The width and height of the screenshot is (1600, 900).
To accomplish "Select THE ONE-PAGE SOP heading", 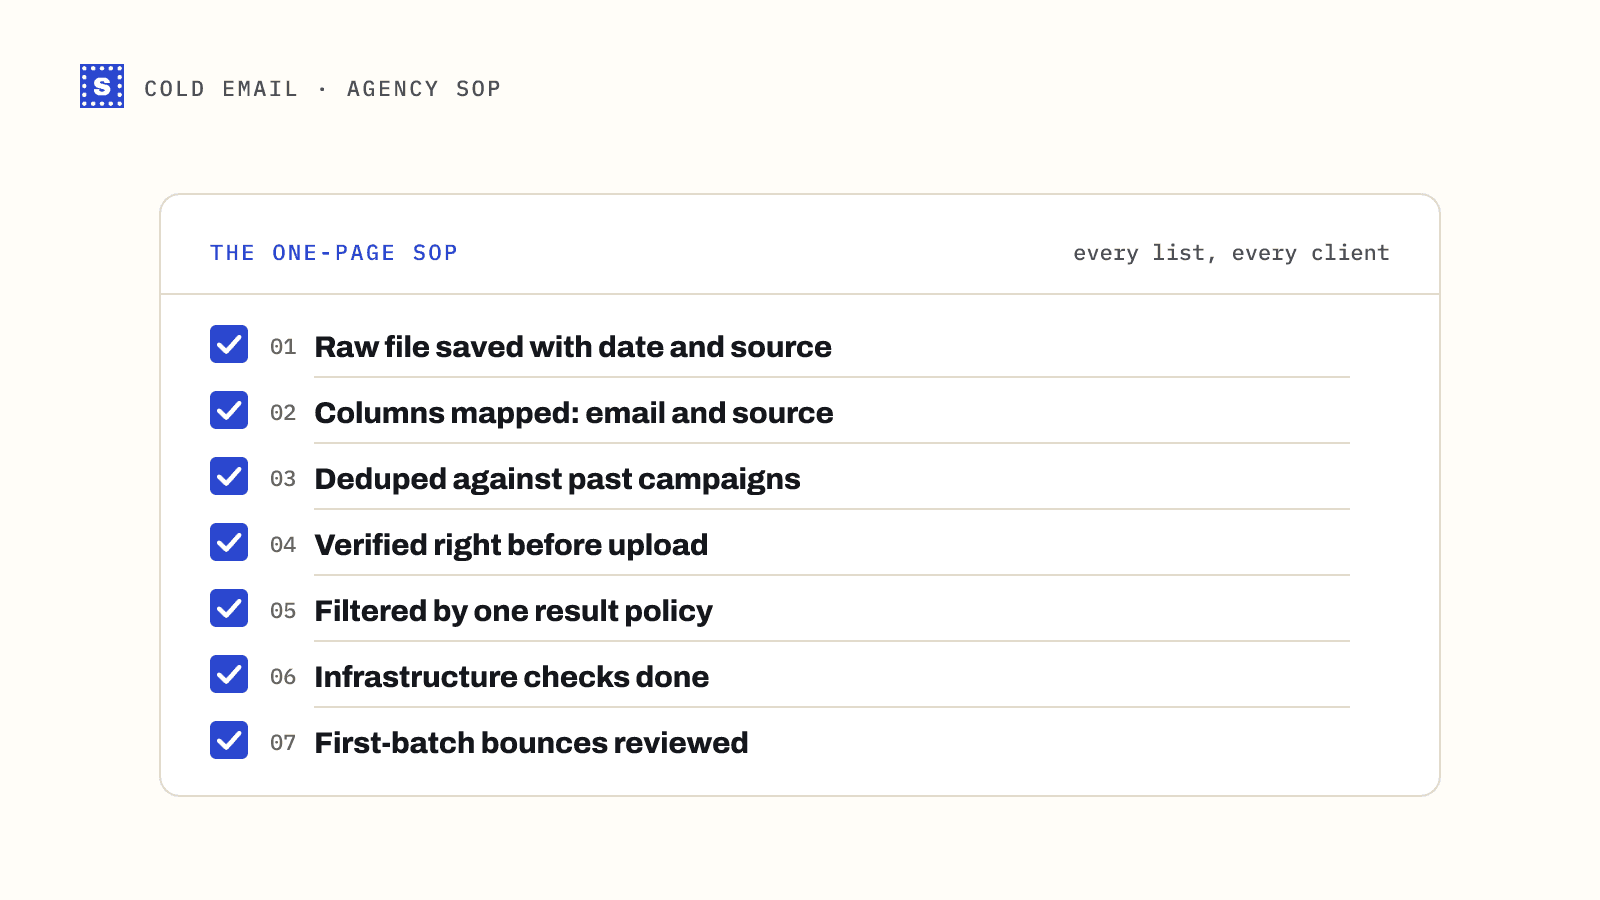I will click(334, 253).
